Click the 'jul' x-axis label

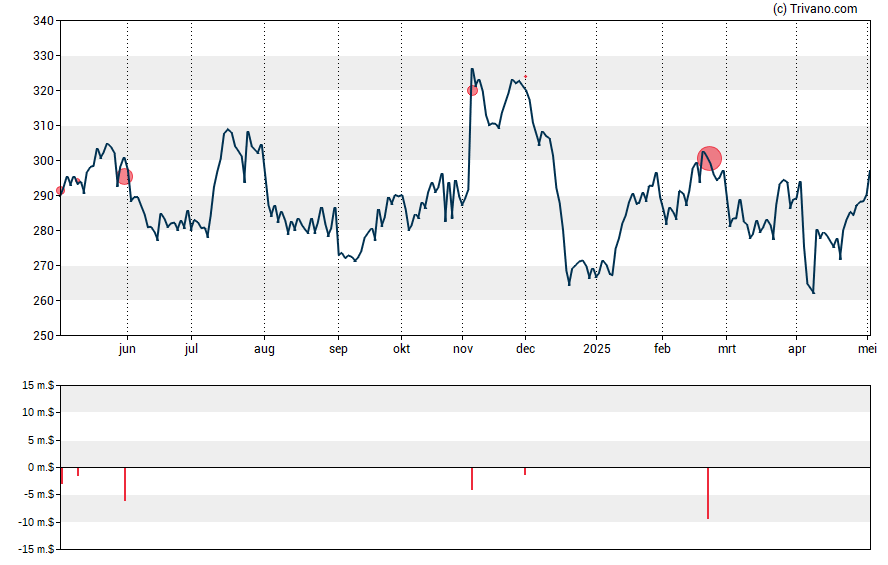tap(191, 349)
